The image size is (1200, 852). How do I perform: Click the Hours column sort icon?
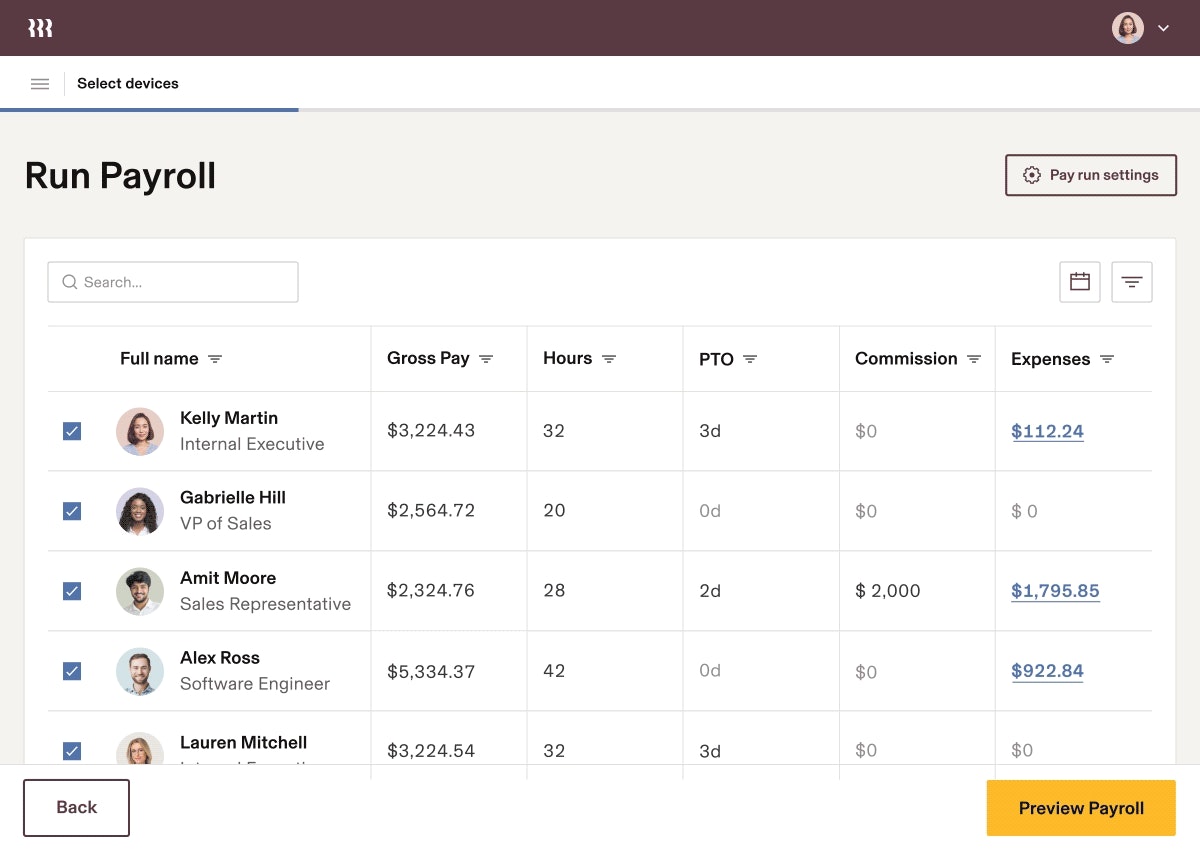(609, 359)
